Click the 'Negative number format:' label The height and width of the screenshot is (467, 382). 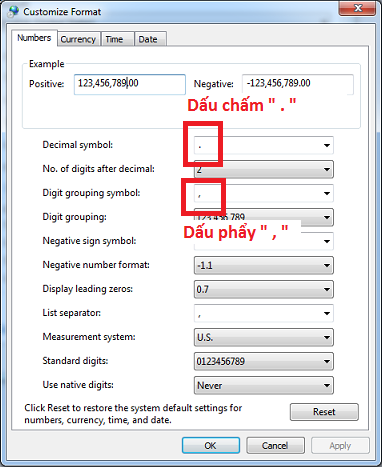pyautogui.click(x=96, y=265)
